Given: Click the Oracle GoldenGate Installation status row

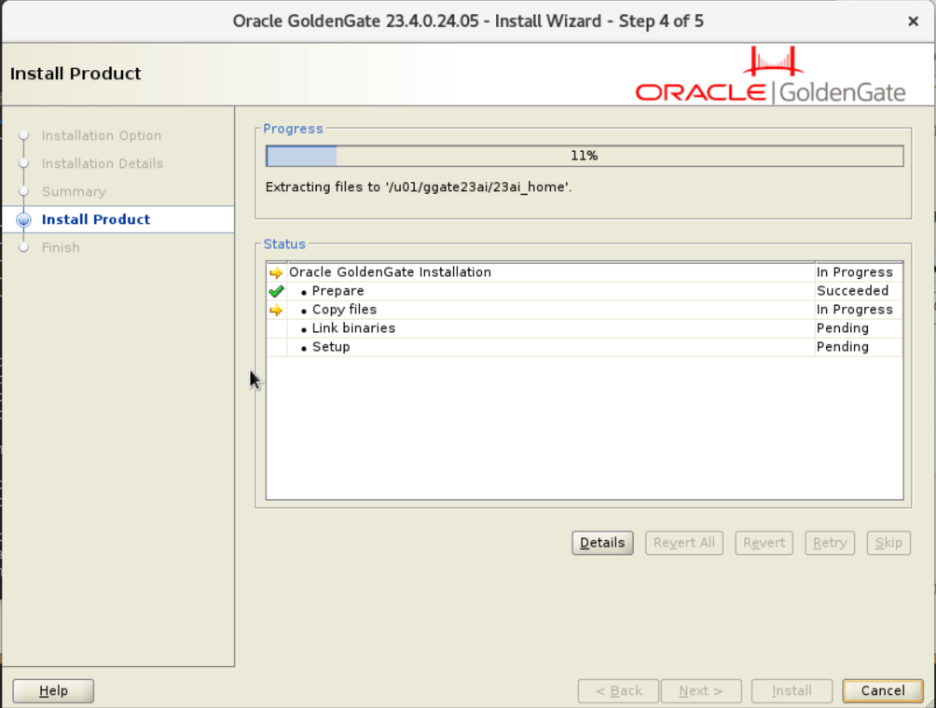Looking at the screenshot, I should pyautogui.click(x=584, y=272).
